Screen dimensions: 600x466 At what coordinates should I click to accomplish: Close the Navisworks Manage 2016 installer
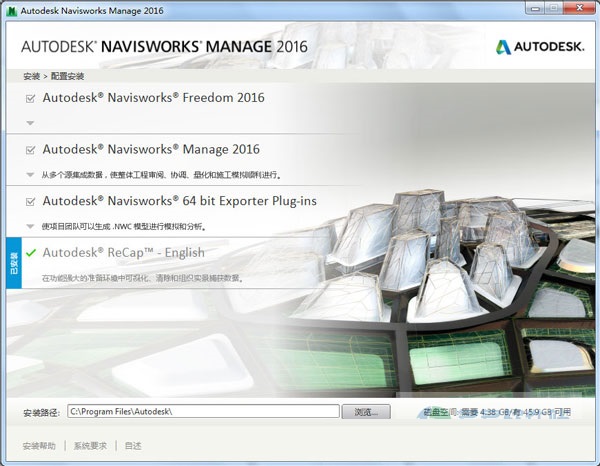click(579, 8)
